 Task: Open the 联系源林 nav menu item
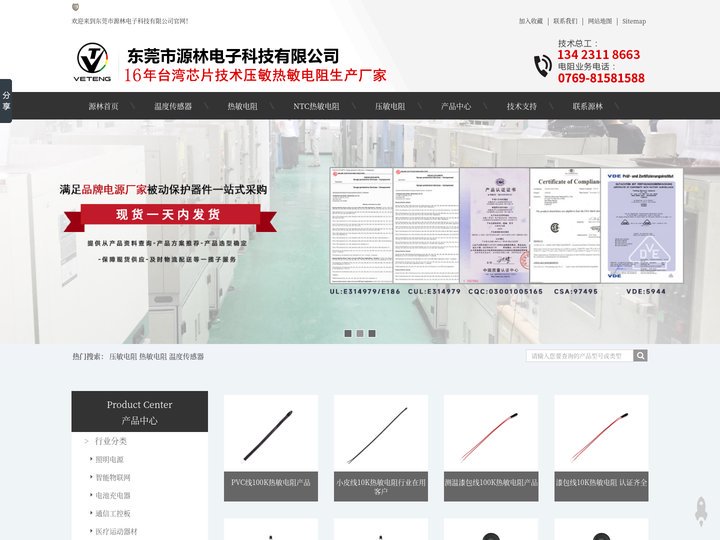(x=588, y=106)
